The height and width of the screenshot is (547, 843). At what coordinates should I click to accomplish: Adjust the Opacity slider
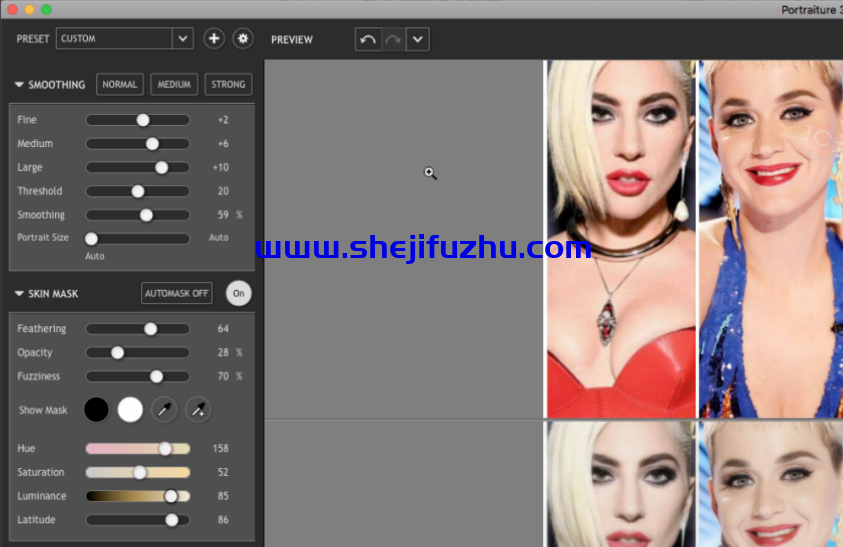pos(138,352)
